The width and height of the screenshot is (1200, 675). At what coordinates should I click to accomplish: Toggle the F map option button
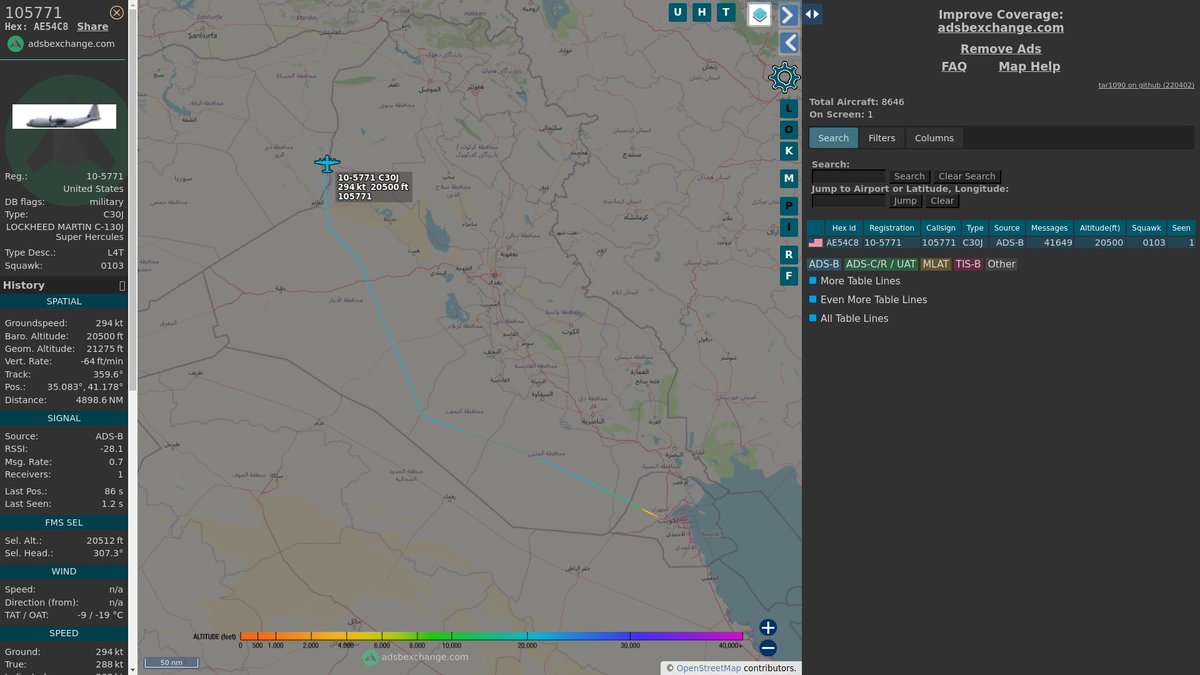(x=788, y=276)
